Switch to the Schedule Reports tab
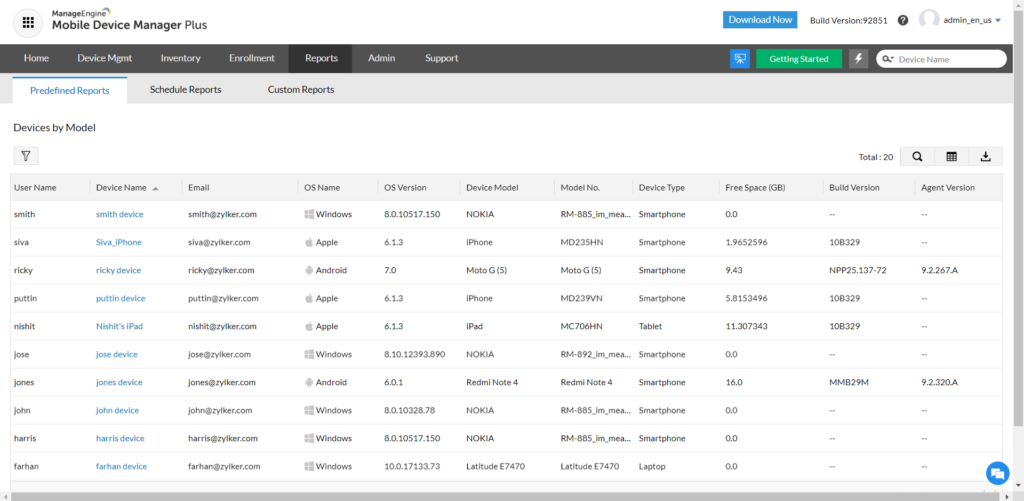This screenshot has width=1024, height=501. (185, 89)
